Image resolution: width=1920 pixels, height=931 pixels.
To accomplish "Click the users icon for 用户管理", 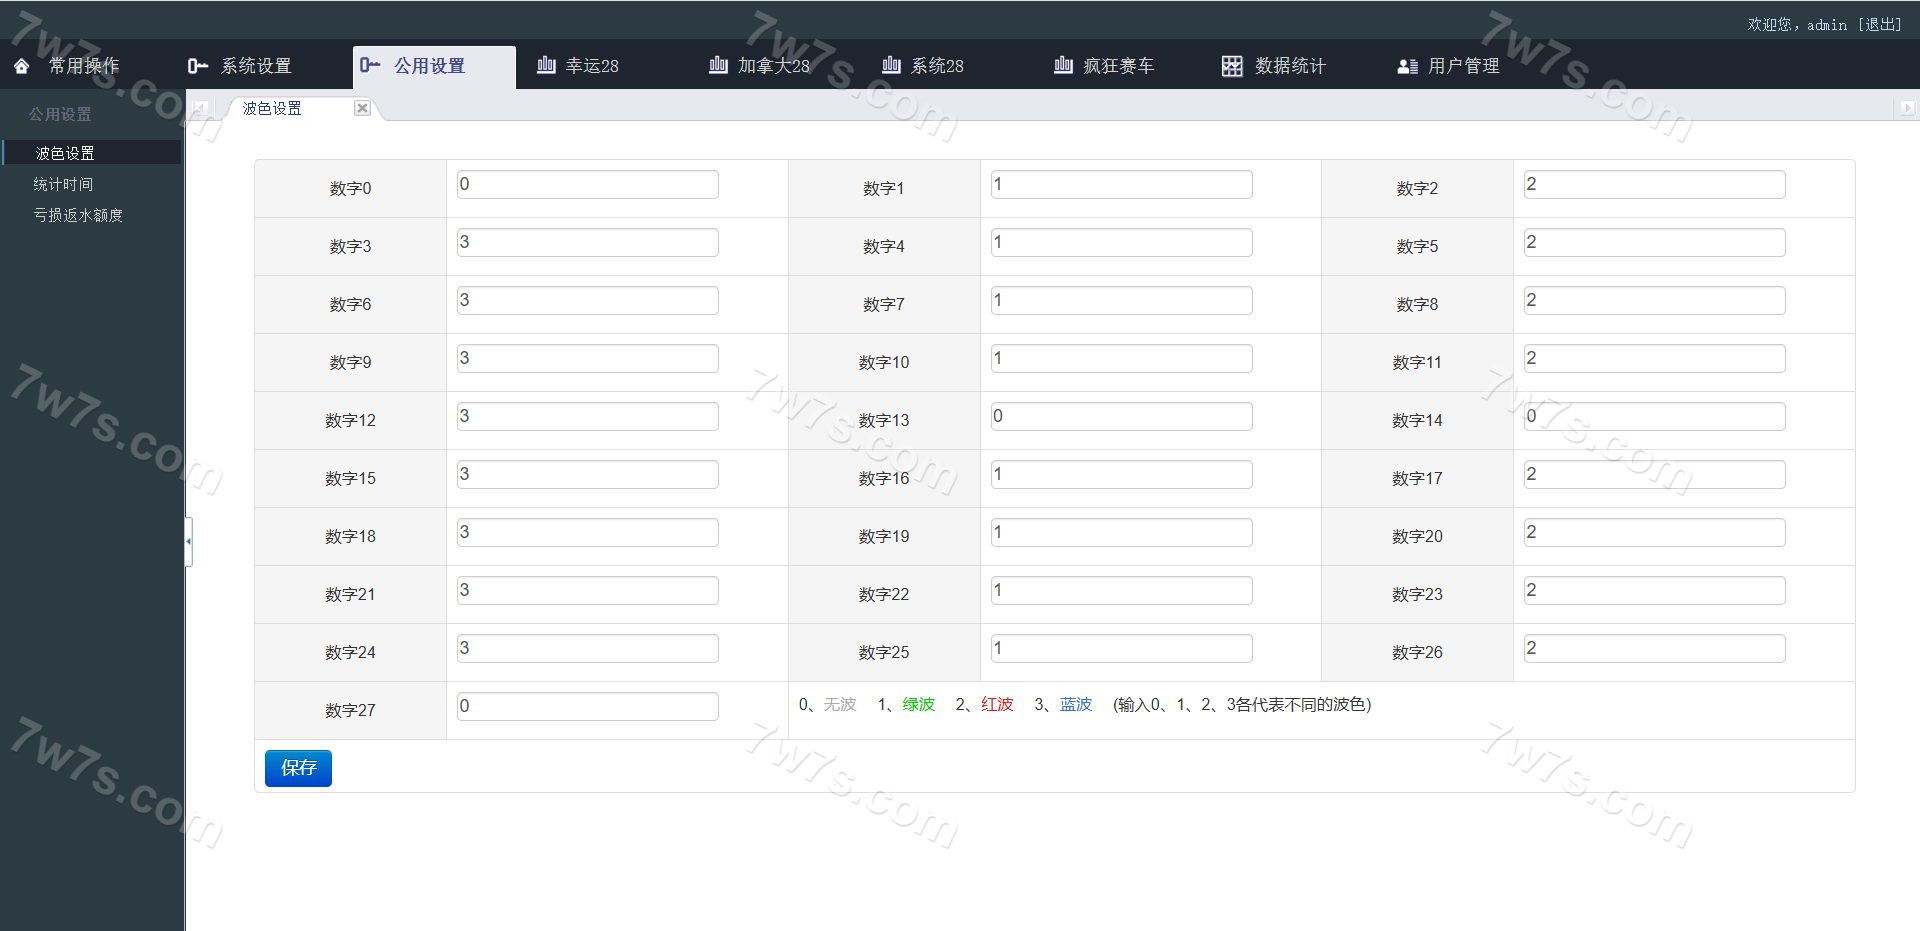I will pyautogui.click(x=1407, y=66).
